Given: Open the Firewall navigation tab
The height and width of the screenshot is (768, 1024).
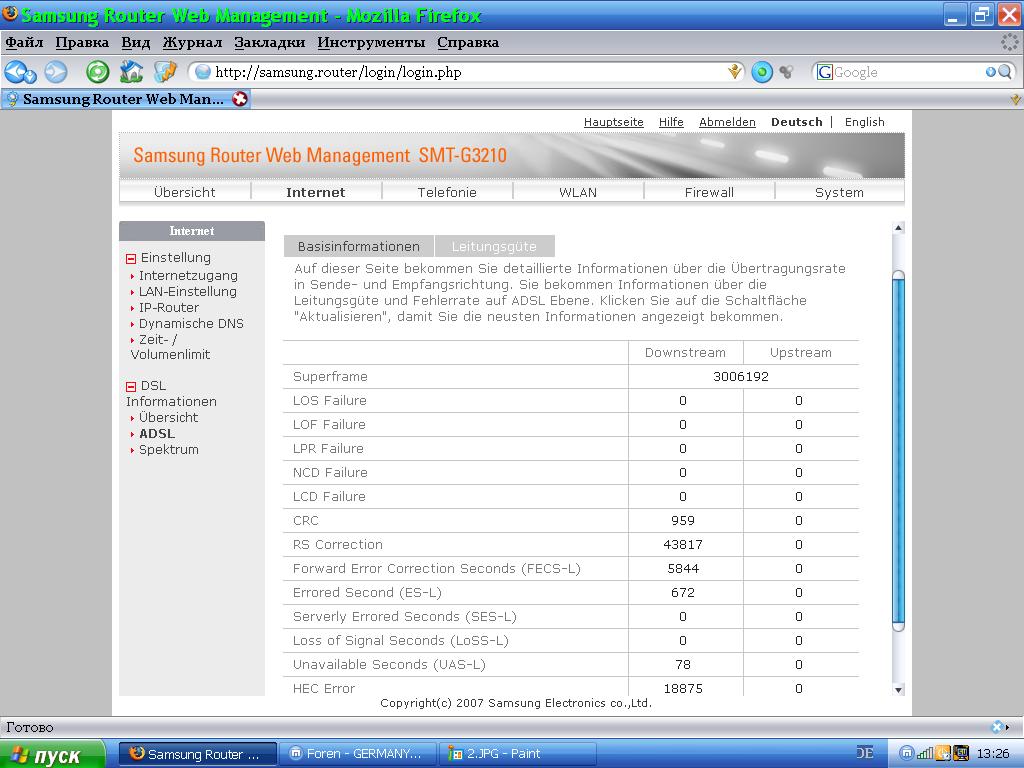Looking at the screenshot, I should point(709,192).
